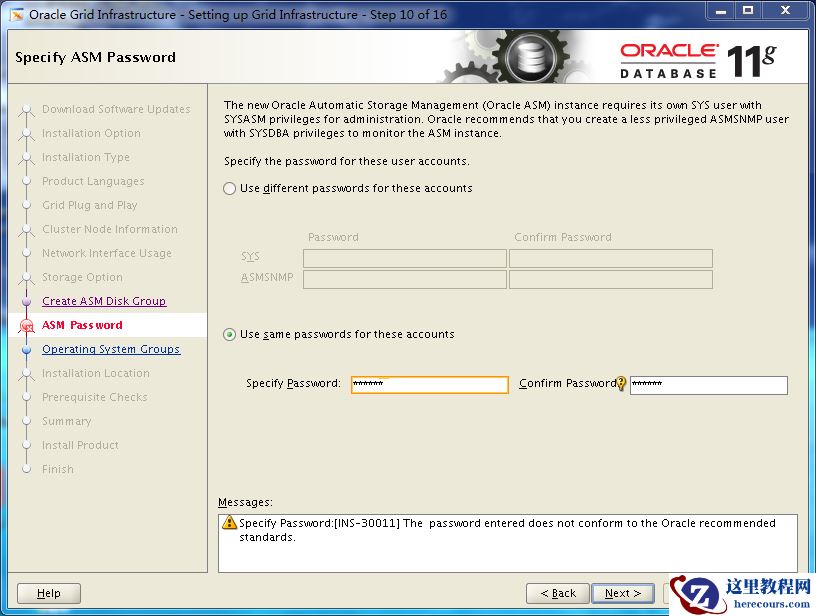This screenshot has height=616, width=816.
Task: Select Use different passwords for these accounts
Action: (x=230, y=188)
